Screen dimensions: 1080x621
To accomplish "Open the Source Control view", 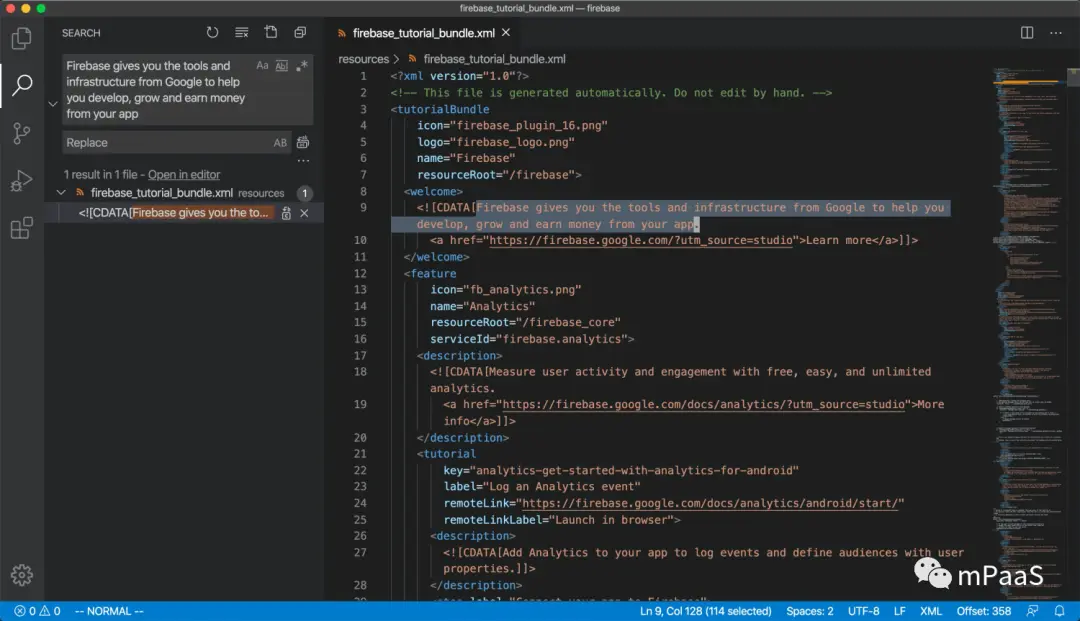I will (21, 133).
